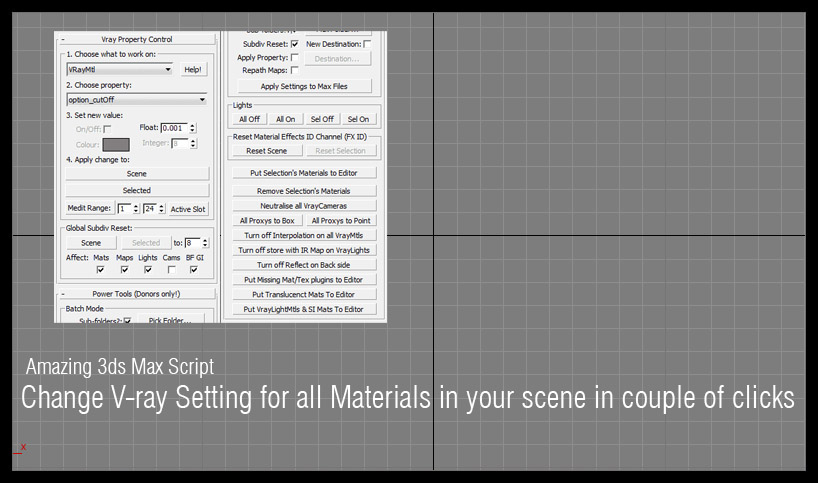Click Scene under Global Subdiv Reset

click(91, 243)
